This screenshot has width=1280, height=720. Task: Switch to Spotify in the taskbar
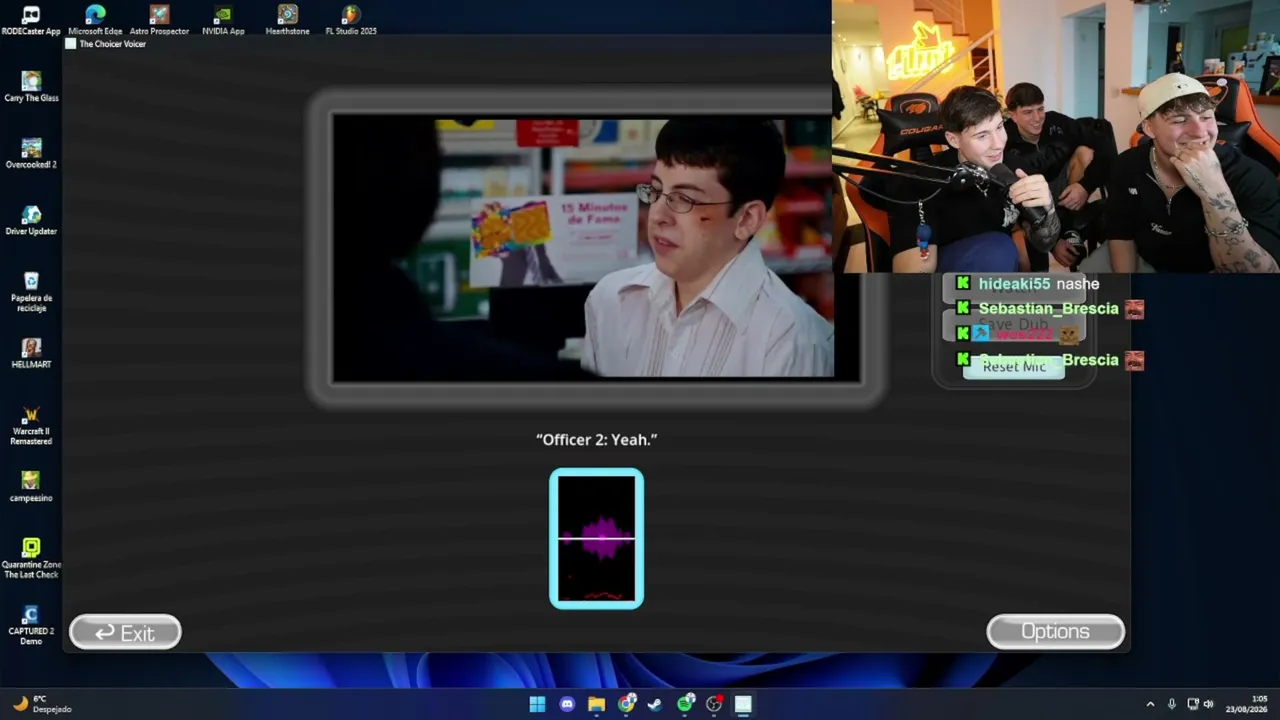tap(685, 704)
